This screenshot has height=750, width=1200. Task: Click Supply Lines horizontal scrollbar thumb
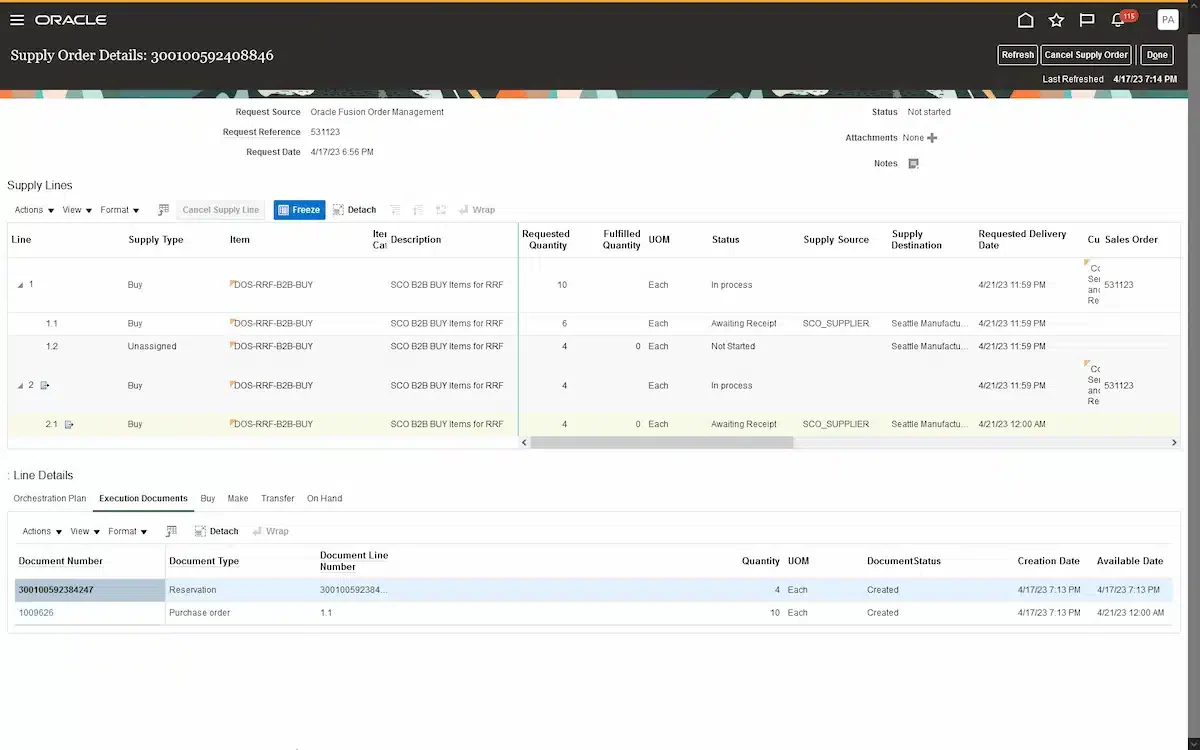click(662, 442)
